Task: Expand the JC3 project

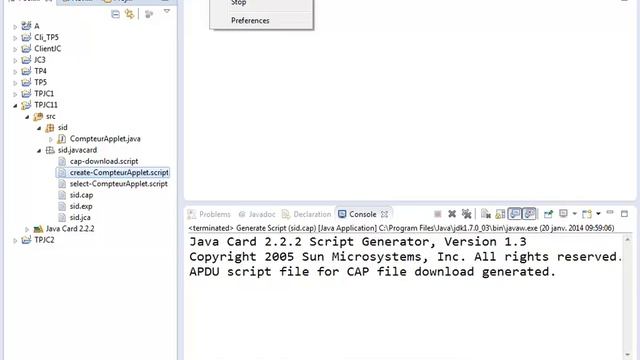Action: 15,60
